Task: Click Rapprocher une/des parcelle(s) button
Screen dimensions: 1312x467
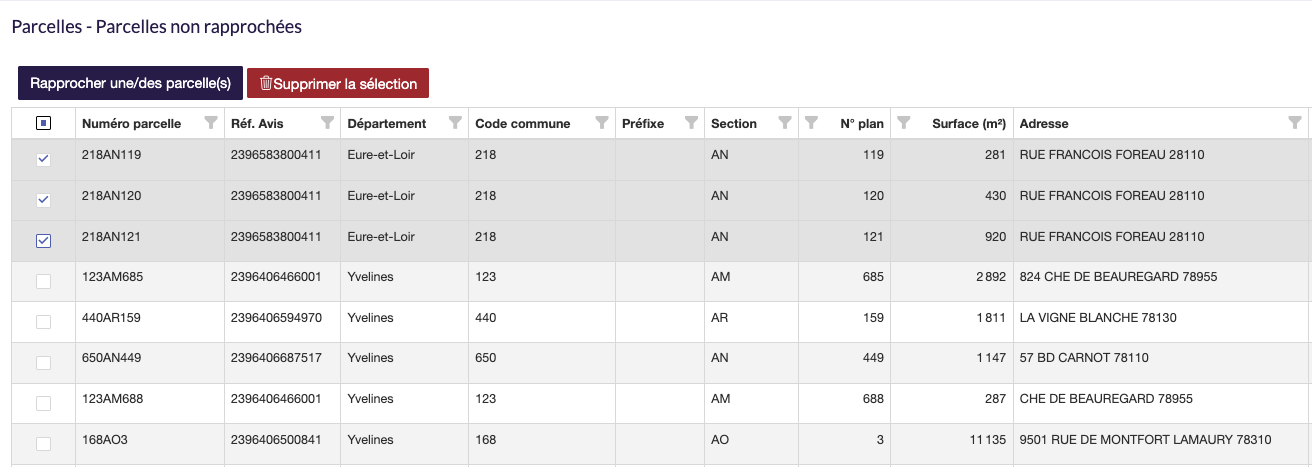Action: click(130, 83)
